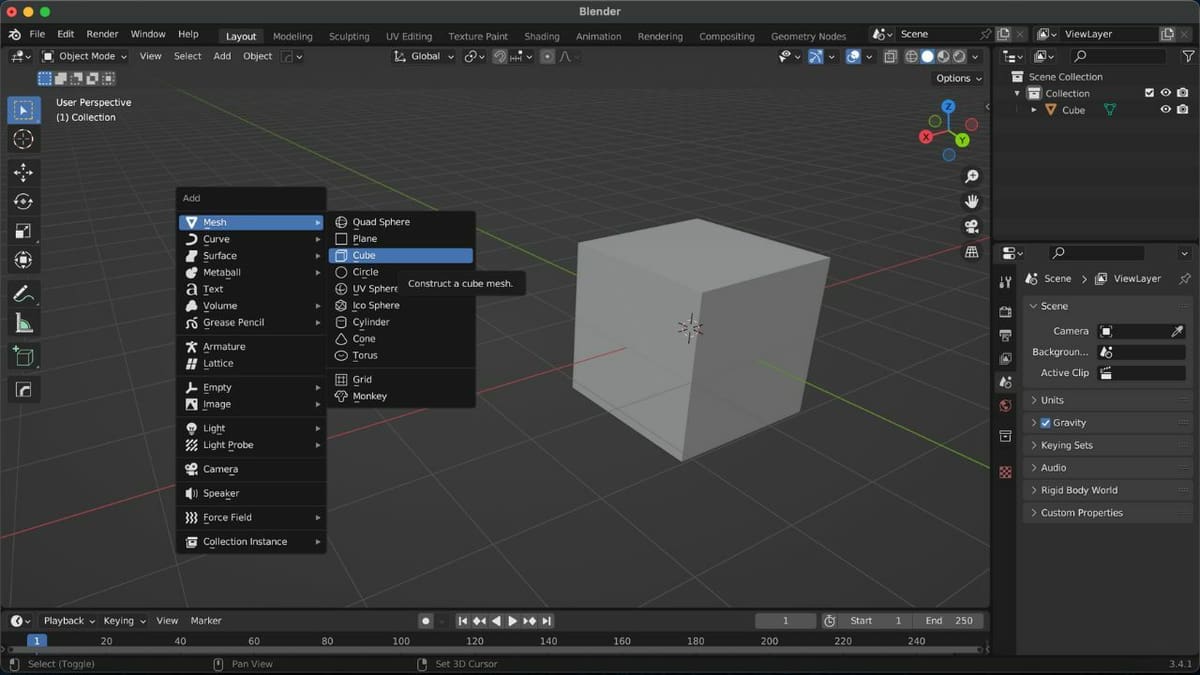Activate the Add Cube tool
The width and height of the screenshot is (1200, 675).
click(x=24, y=357)
